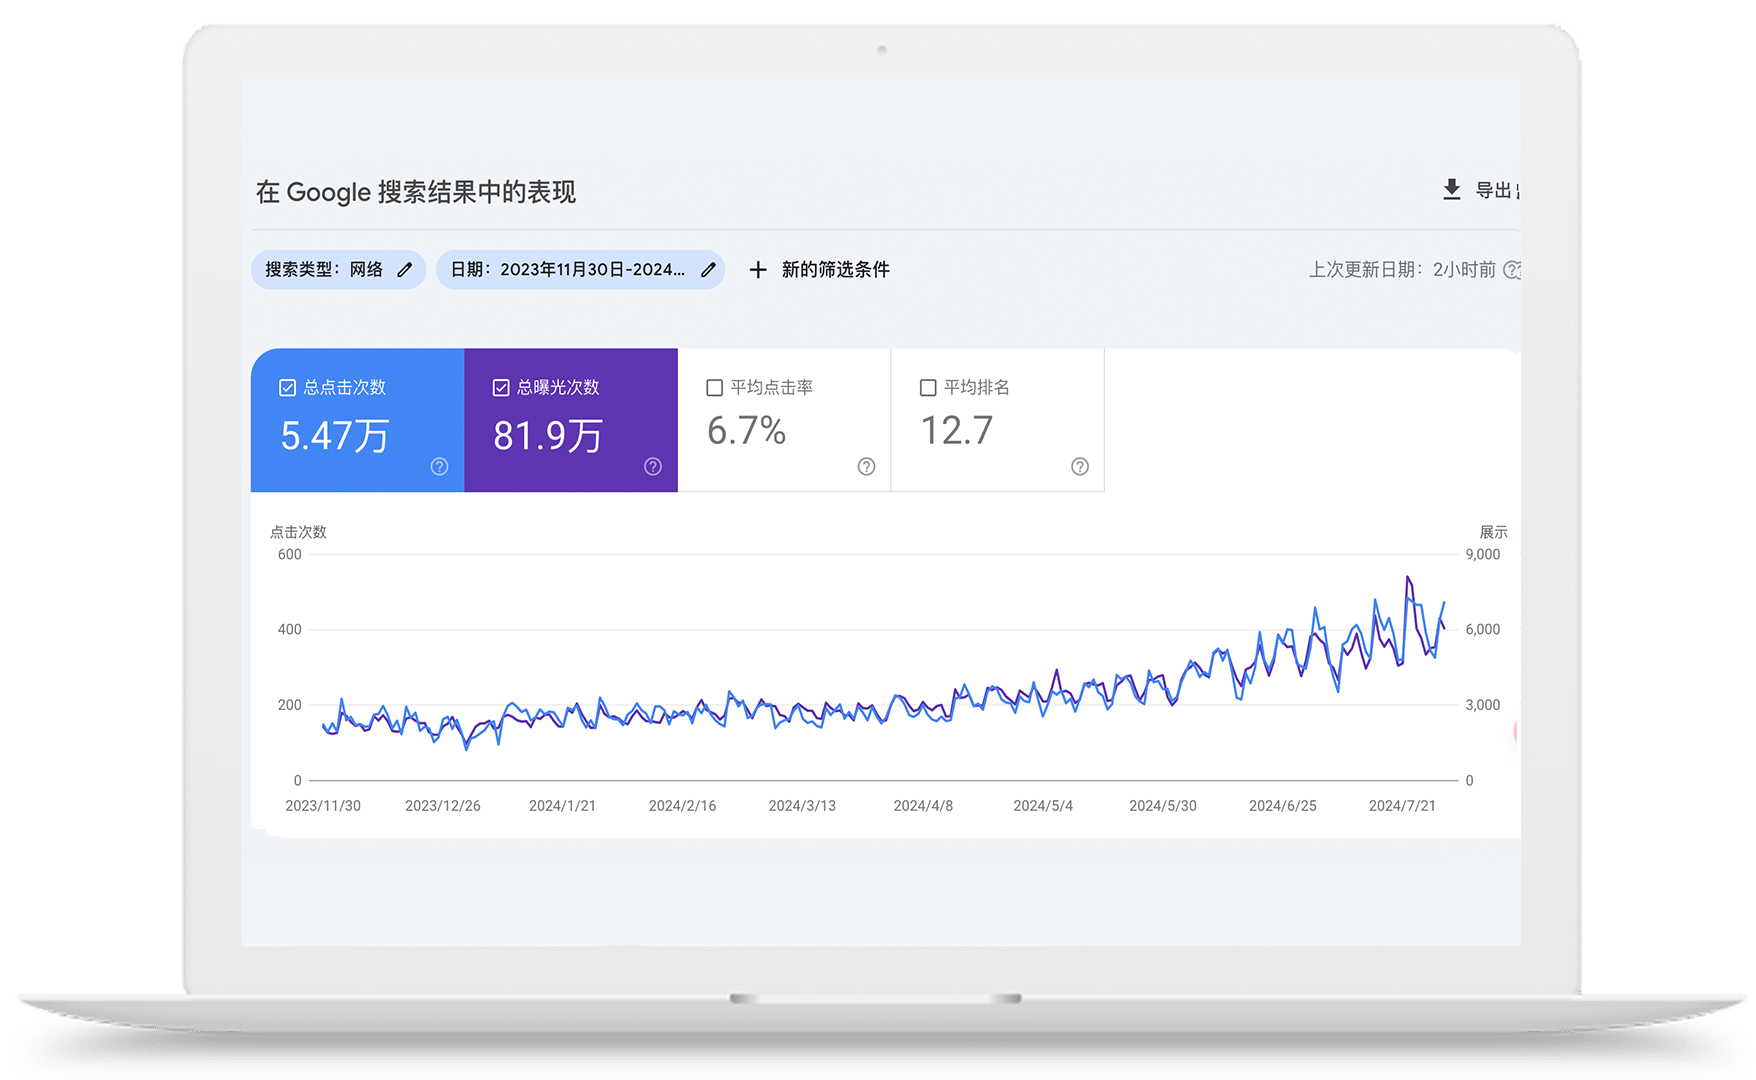Click page title 在 Google 搜索结果中的表现
Viewport: 1756px width, 1080px height.
tap(416, 192)
